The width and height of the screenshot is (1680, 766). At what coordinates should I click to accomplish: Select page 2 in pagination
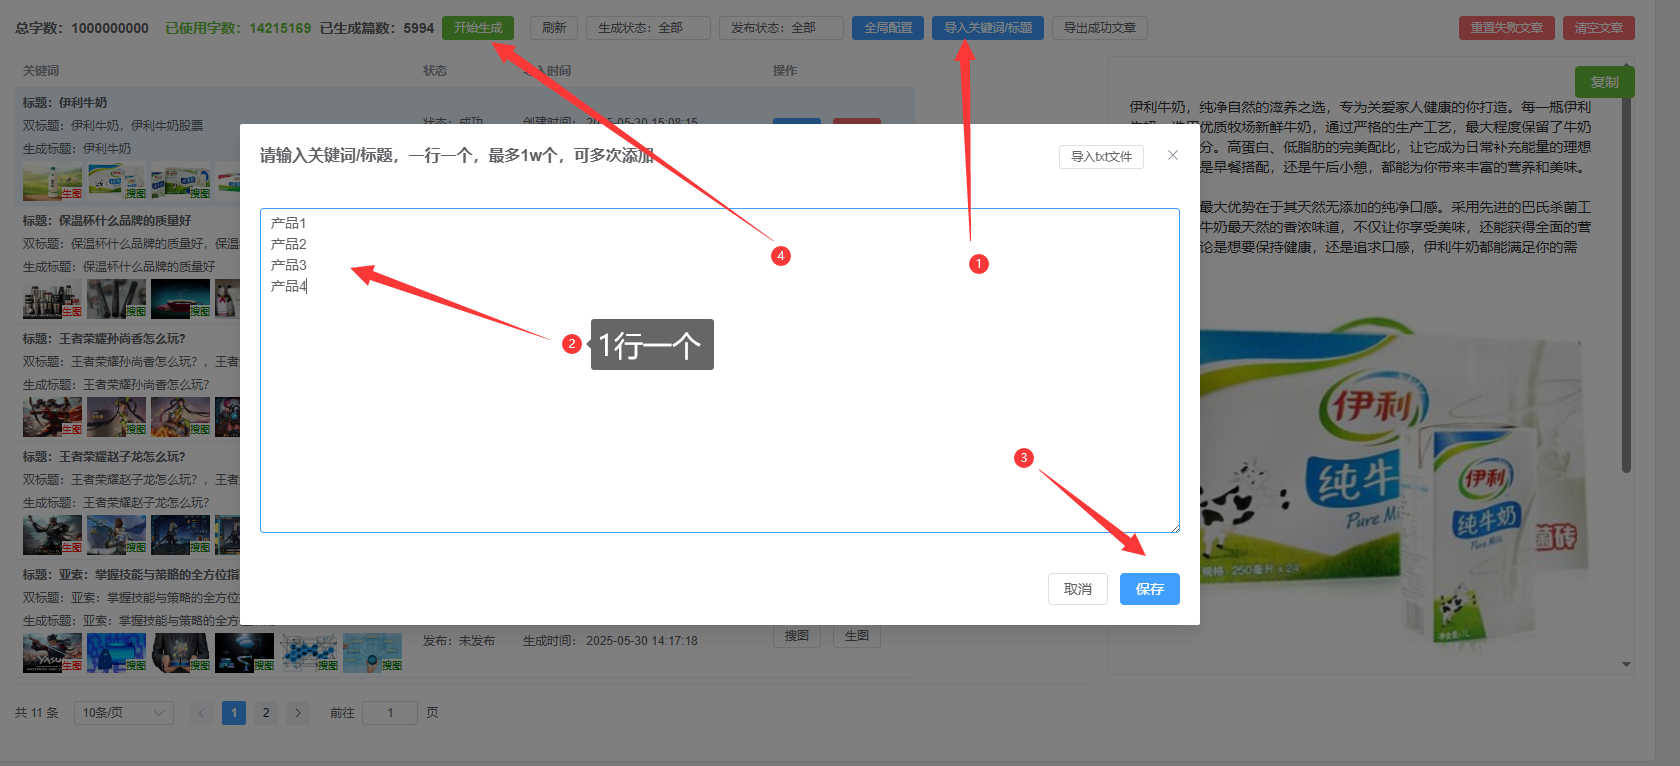[x=266, y=713]
